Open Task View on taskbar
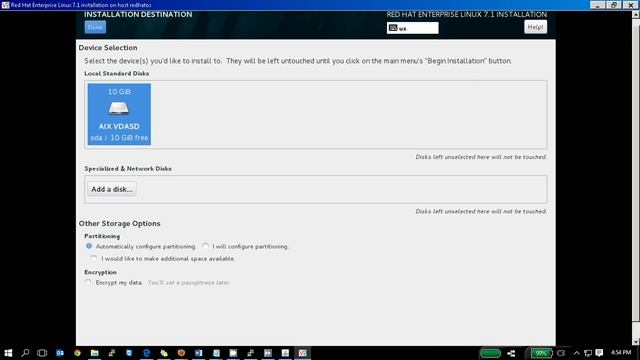 coord(42,353)
